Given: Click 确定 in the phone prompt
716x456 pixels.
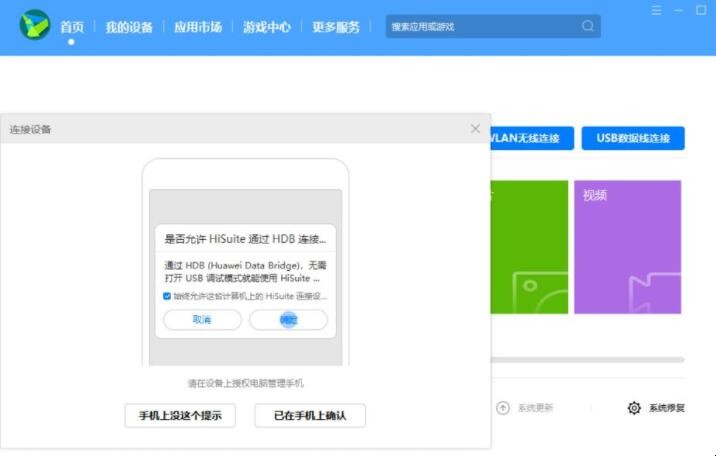Looking at the screenshot, I should [288, 320].
